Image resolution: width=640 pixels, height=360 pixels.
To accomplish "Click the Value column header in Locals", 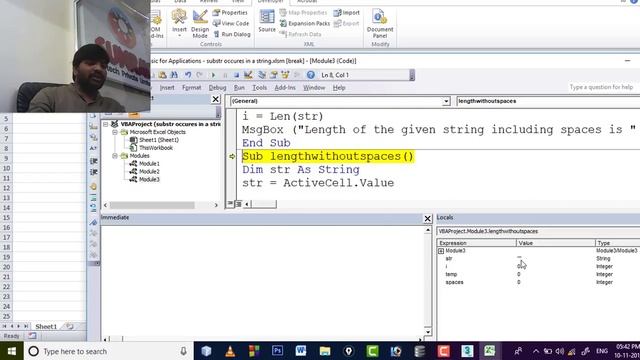I will (556, 243).
